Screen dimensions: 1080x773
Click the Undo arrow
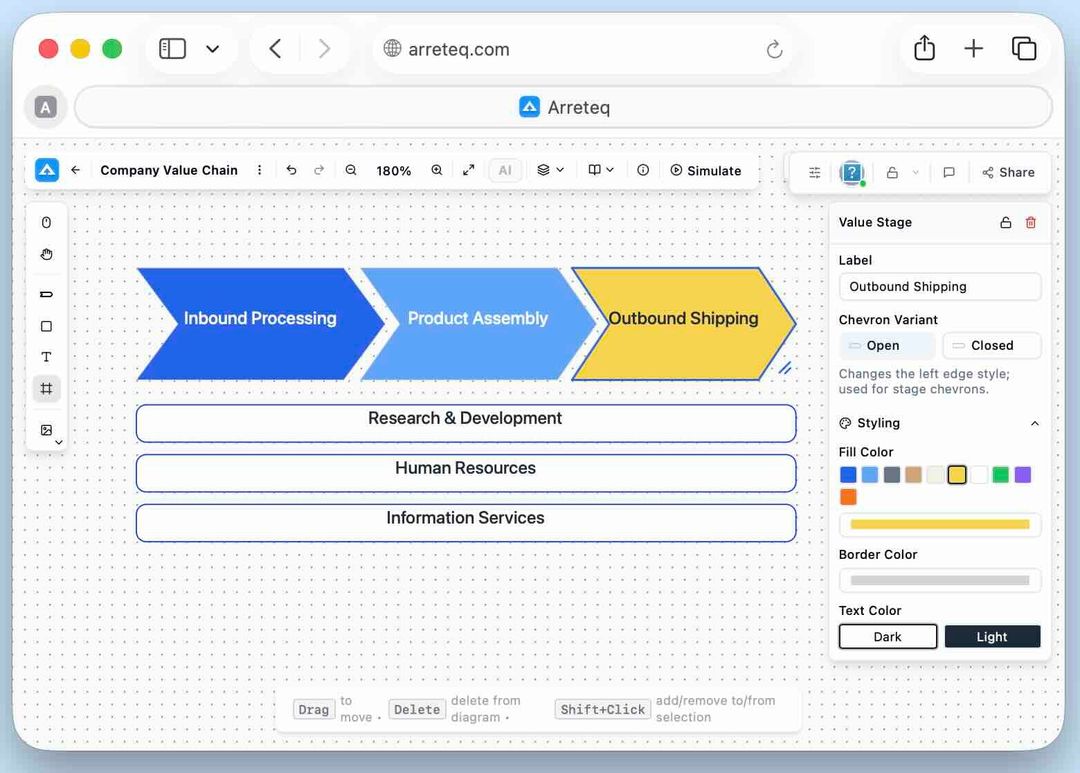pos(291,170)
